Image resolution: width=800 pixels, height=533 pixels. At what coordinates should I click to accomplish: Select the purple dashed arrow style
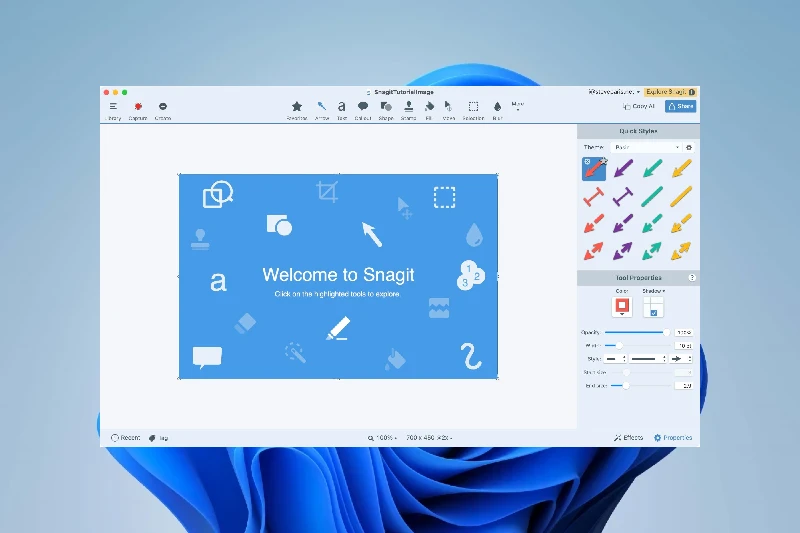[623, 223]
